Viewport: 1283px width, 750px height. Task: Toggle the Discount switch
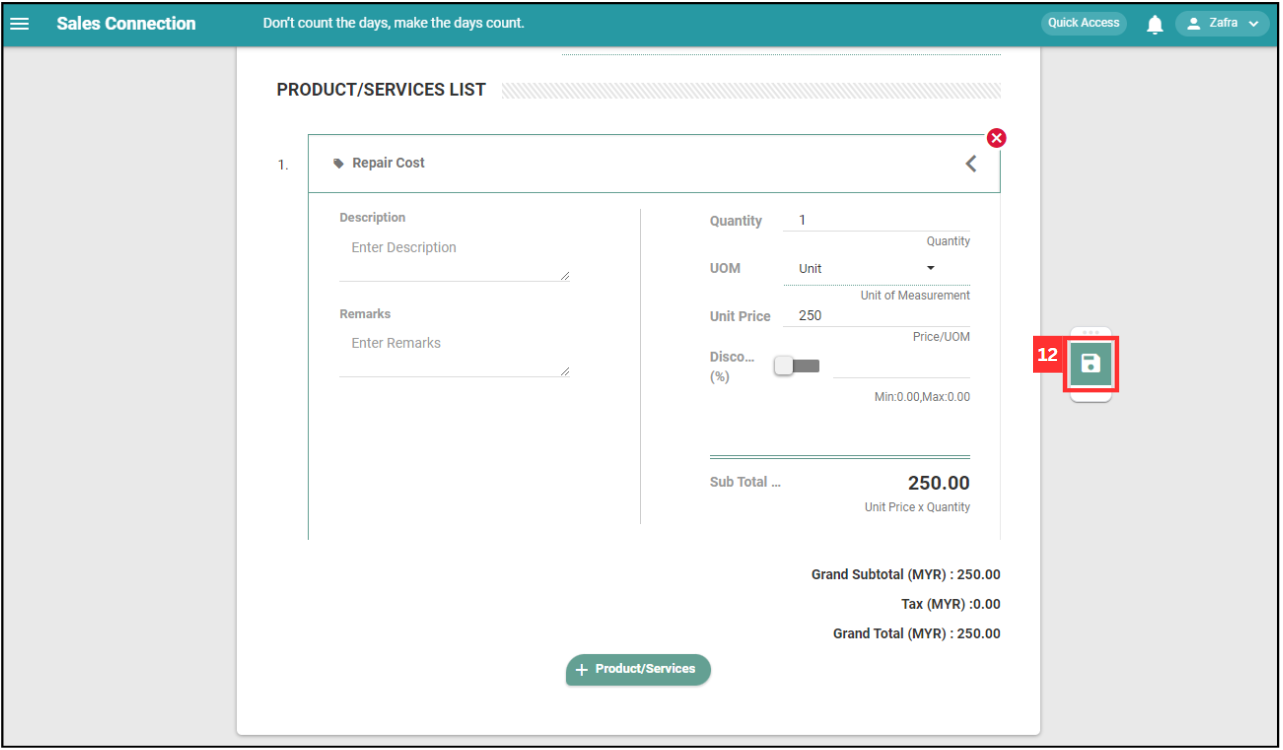coord(796,366)
